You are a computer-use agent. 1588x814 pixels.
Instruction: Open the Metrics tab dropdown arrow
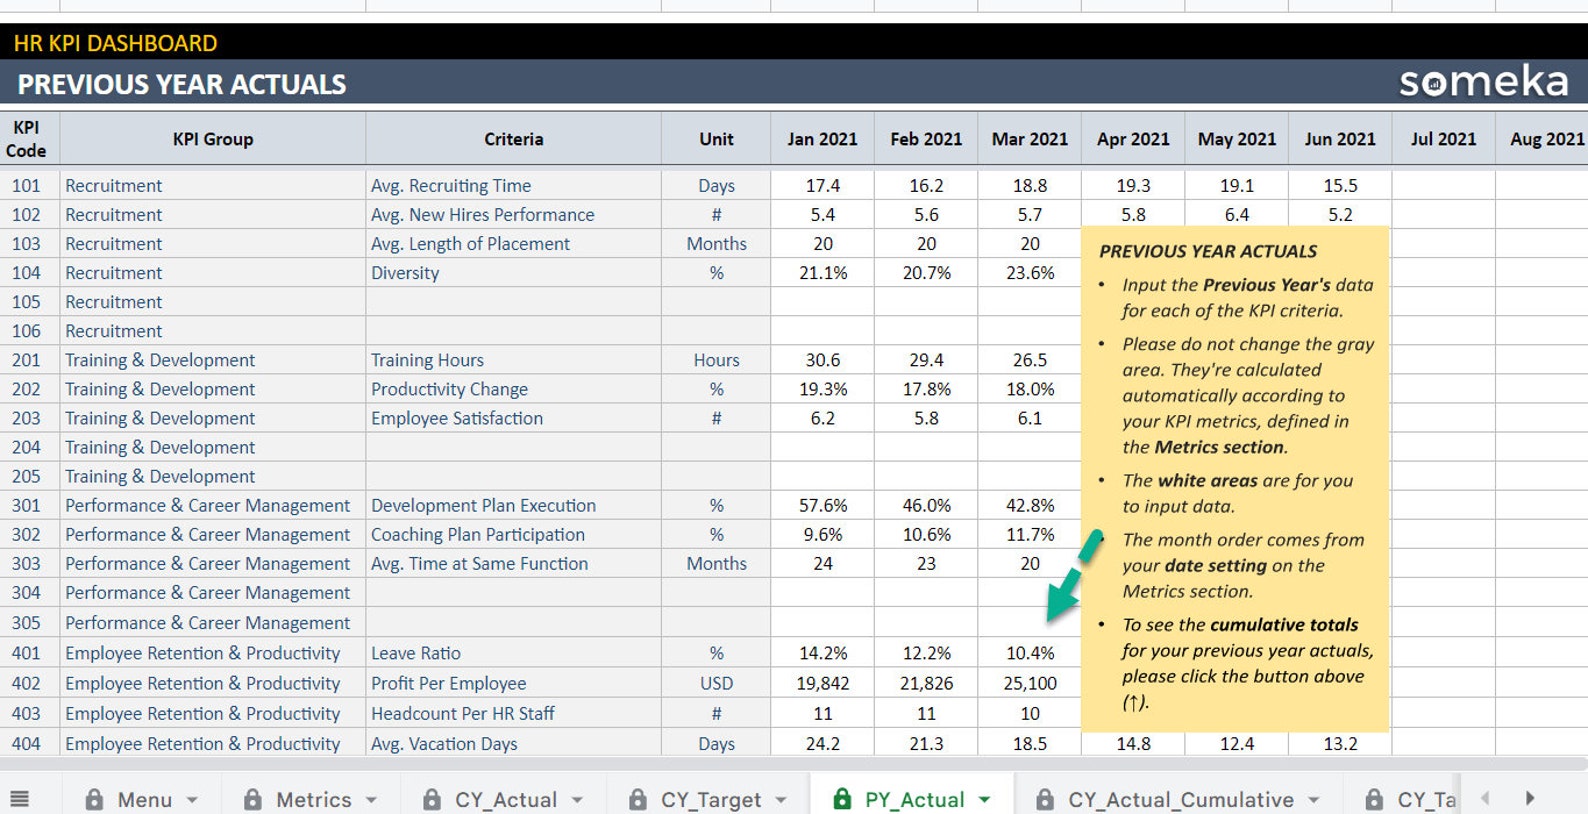pos(371,800)
